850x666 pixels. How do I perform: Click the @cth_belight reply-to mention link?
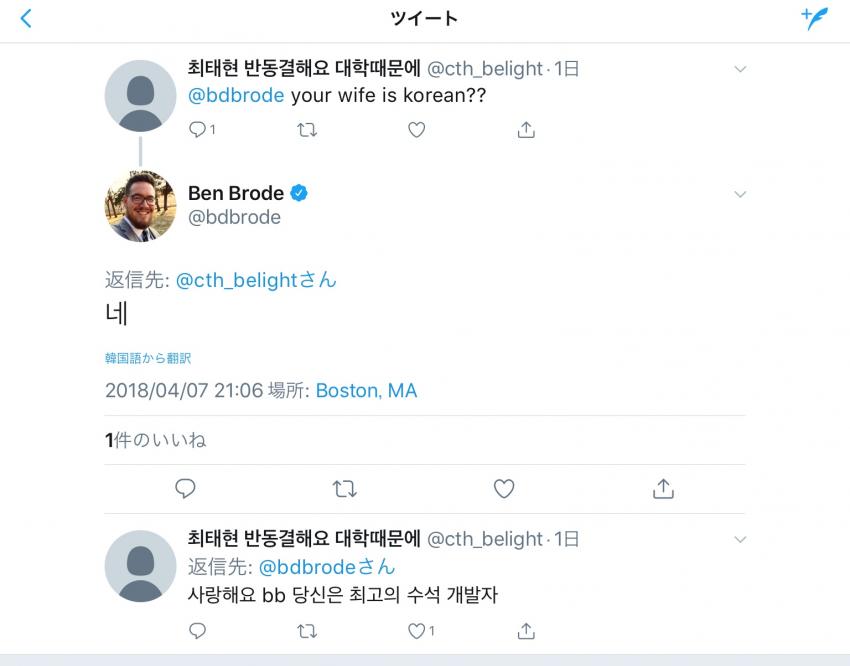click(x=256, y=280)
